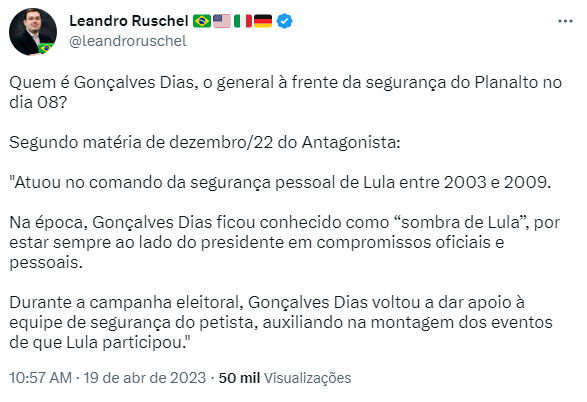Select the opening question about Gonçalves Dias
This screenshot has height=402, width=587.
tap(285, 92)
